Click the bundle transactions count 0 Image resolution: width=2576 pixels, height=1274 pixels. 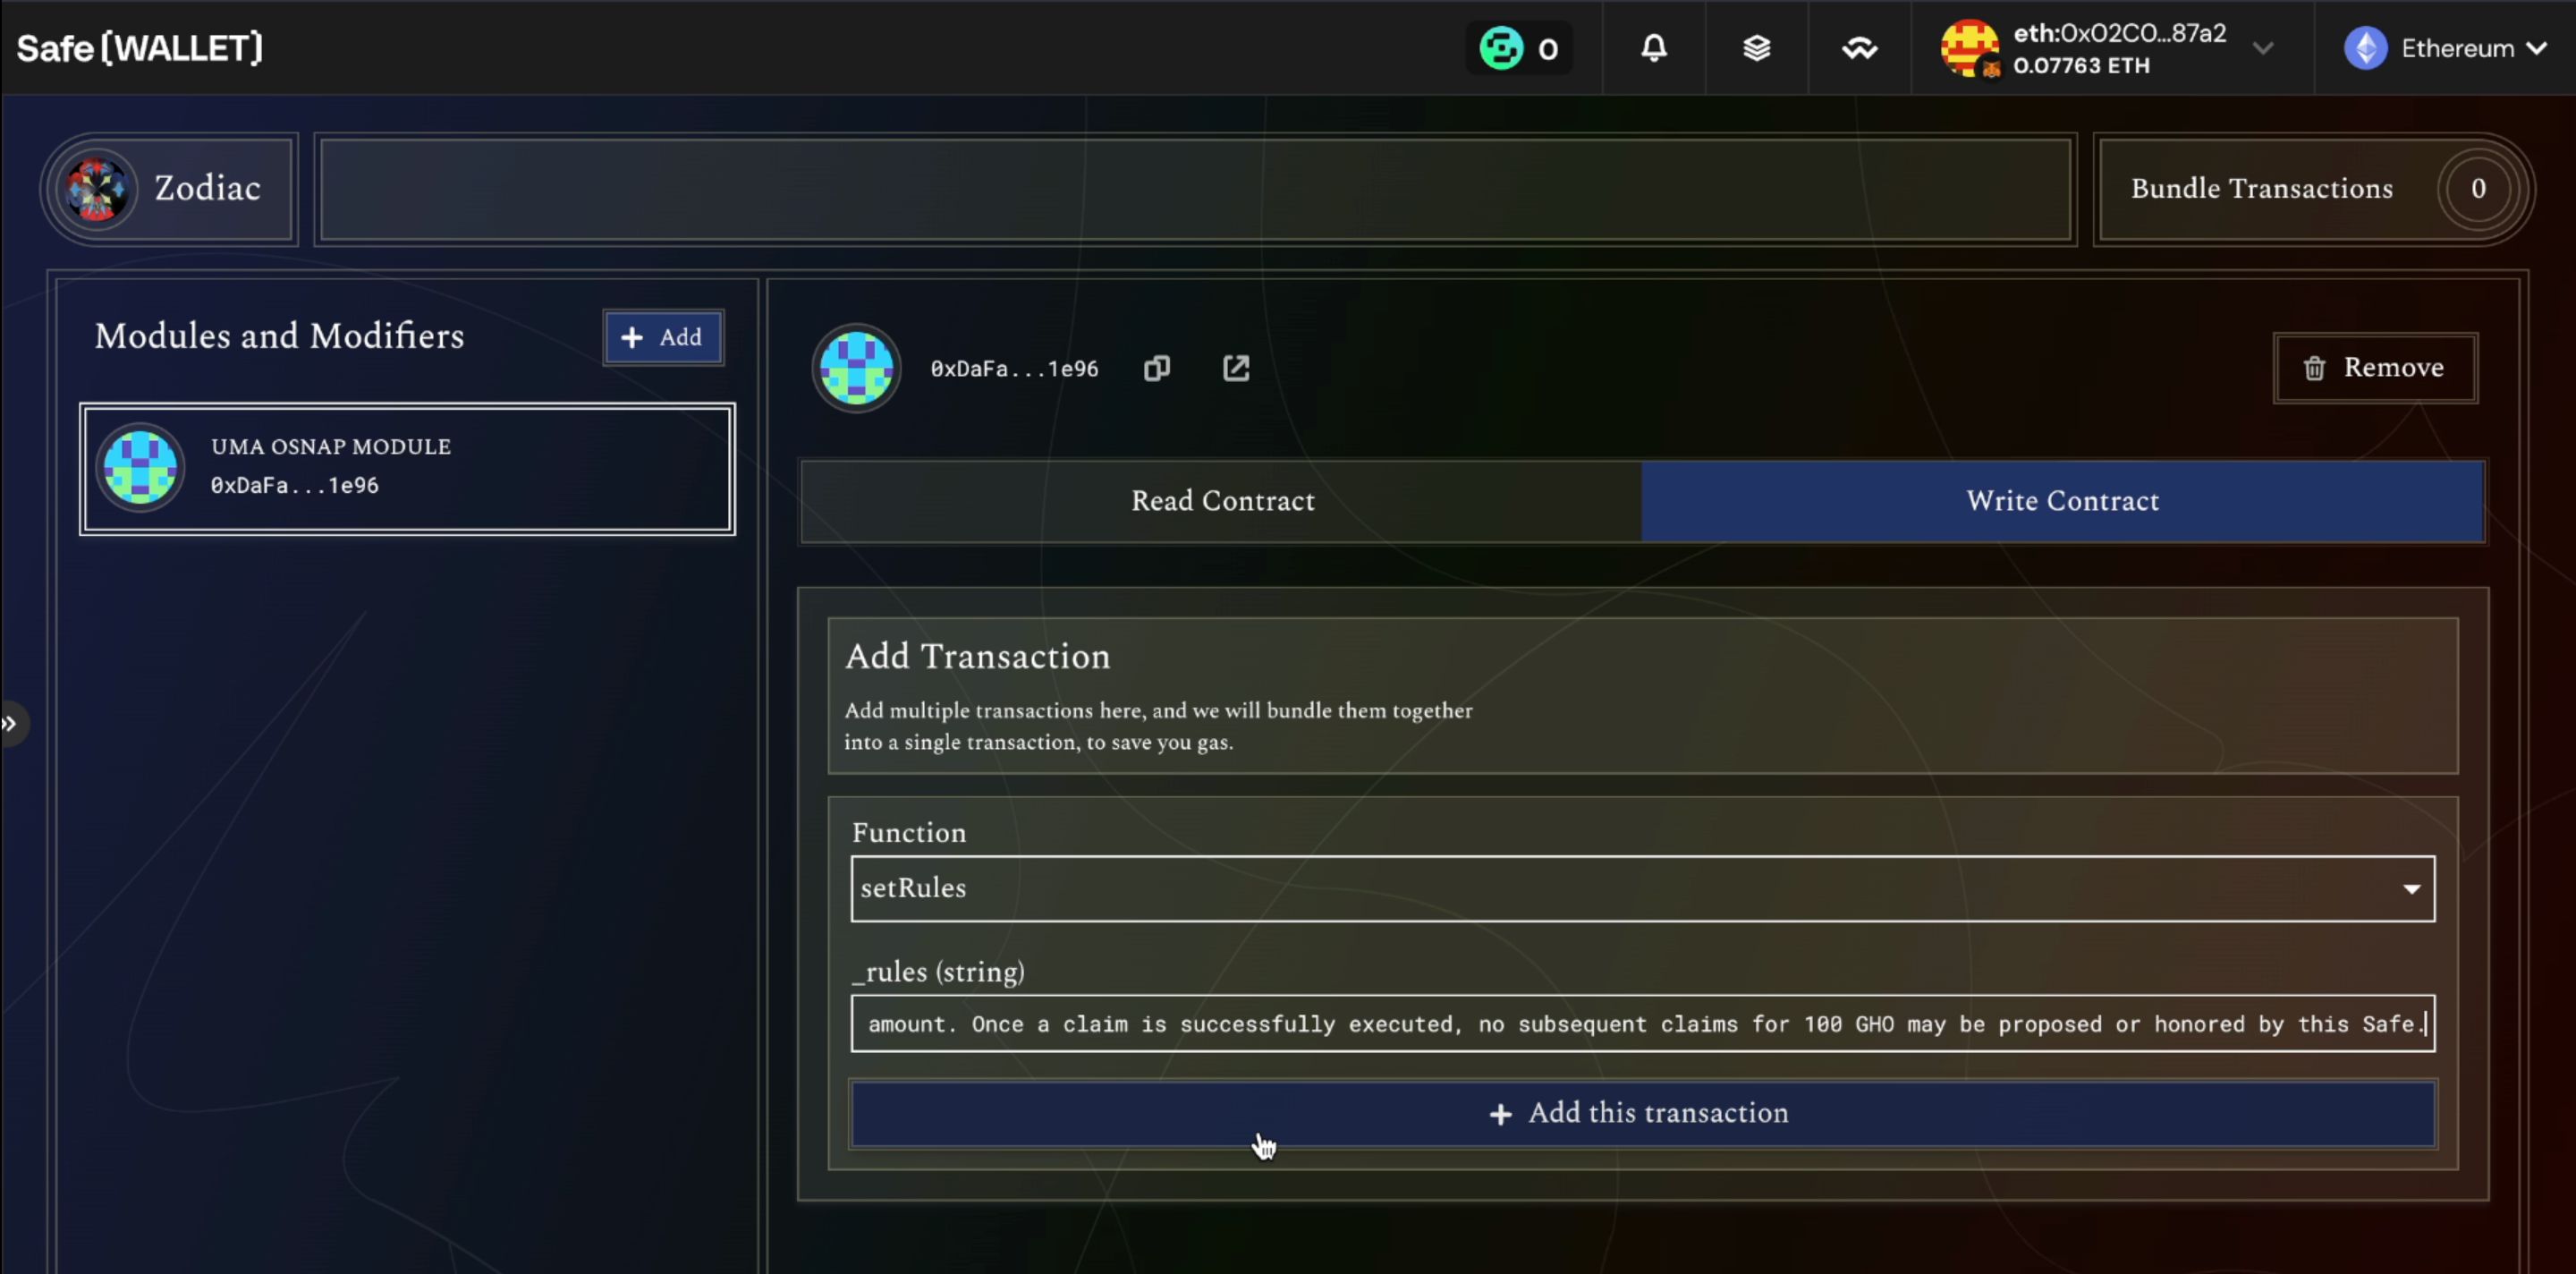coord(2478,189)
